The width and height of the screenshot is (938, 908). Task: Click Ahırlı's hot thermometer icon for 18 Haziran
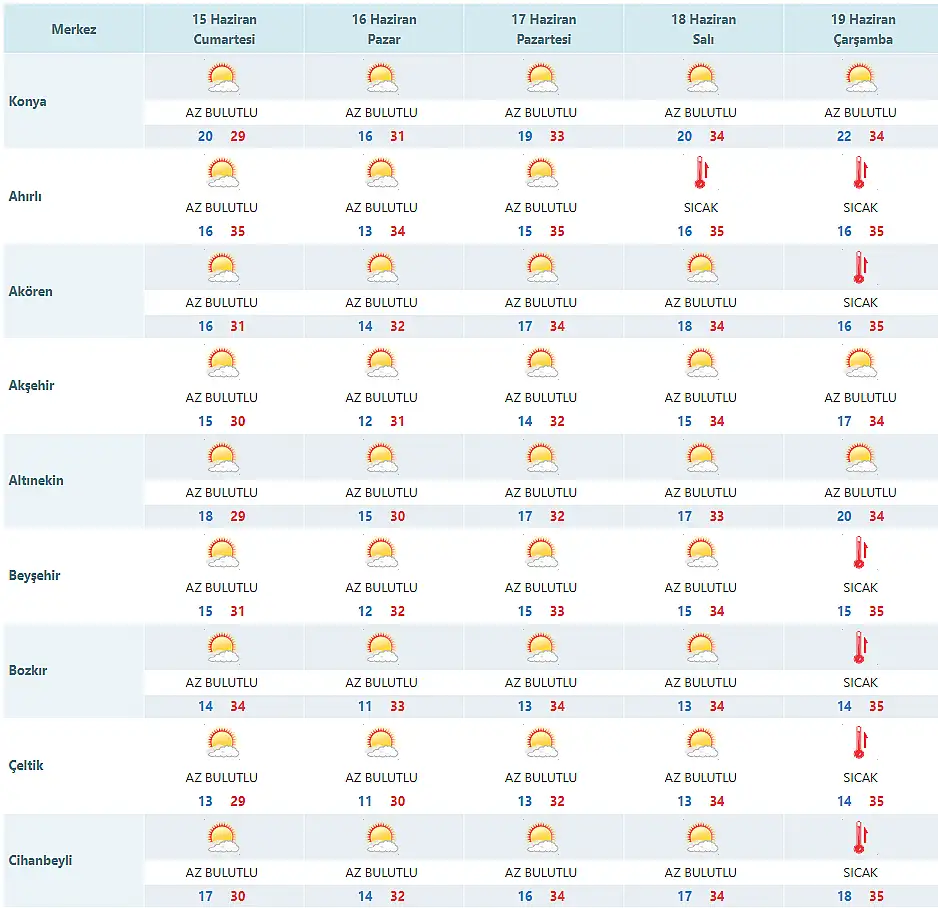(700, 173)
